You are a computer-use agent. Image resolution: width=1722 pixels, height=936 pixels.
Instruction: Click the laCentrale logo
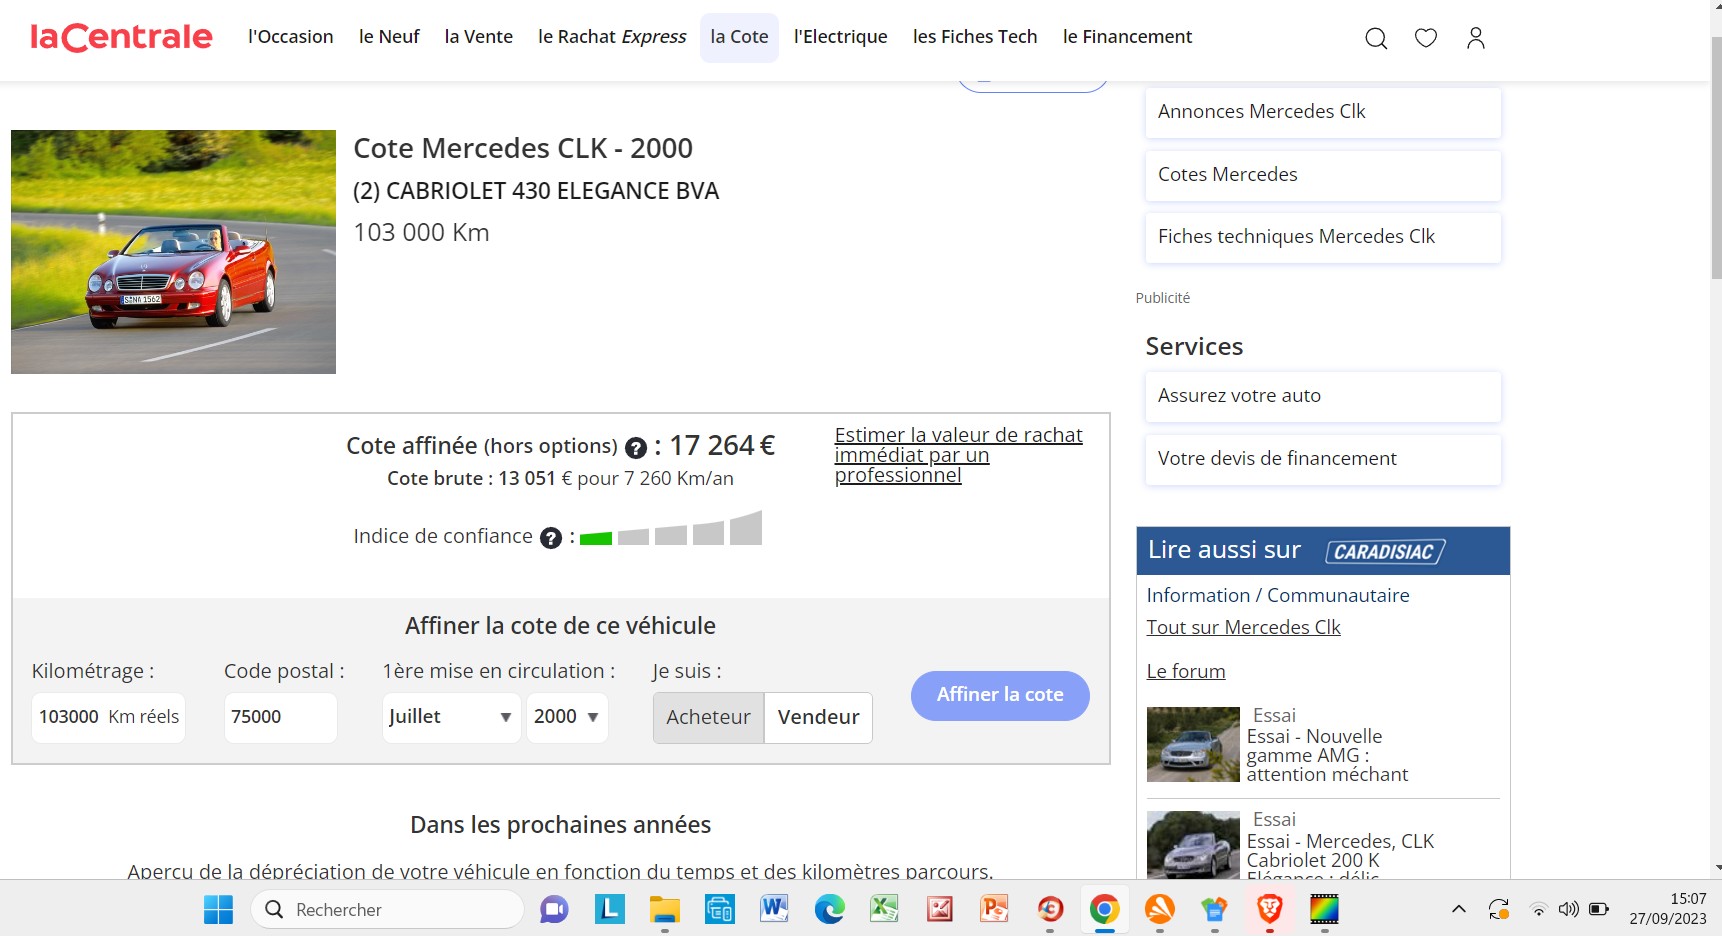click(x=121, y=37)
